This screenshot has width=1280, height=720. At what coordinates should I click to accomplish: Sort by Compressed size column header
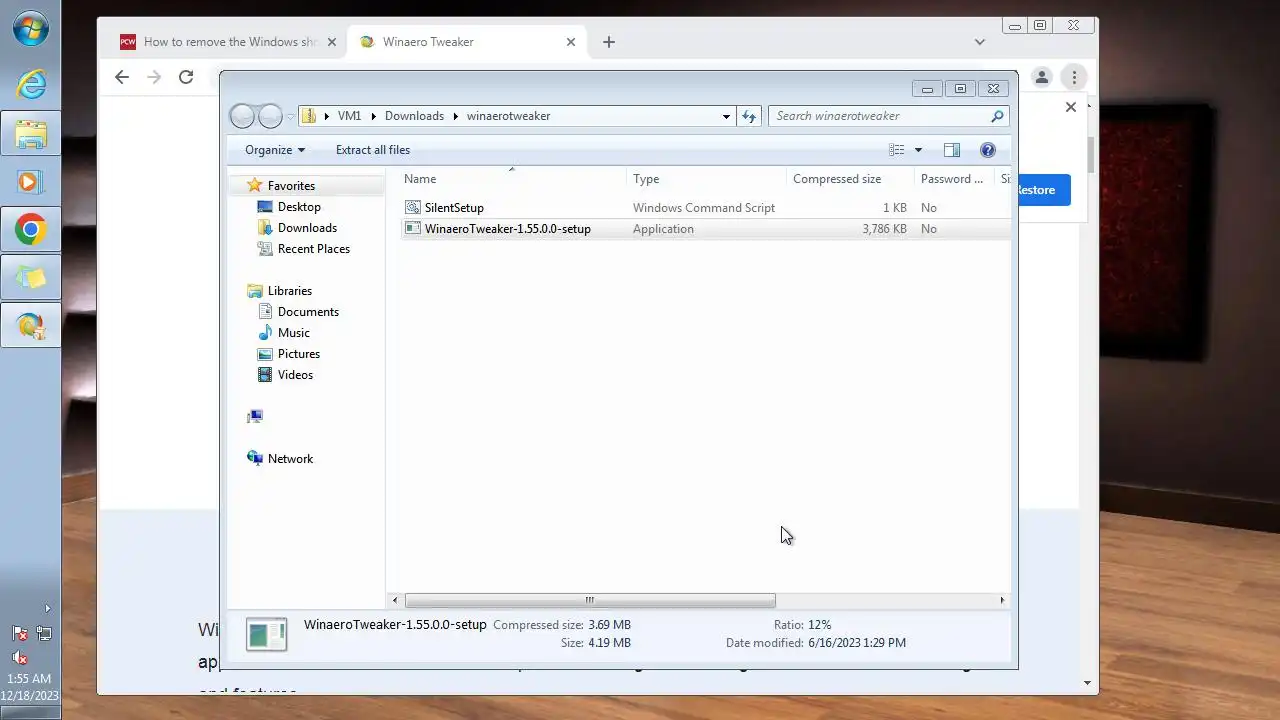click(x=850, y=179)
